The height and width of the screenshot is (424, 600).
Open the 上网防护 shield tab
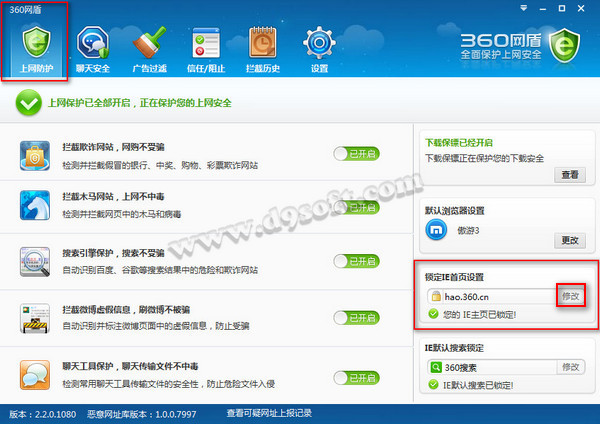pyautogui.click(x=36, y=49)
